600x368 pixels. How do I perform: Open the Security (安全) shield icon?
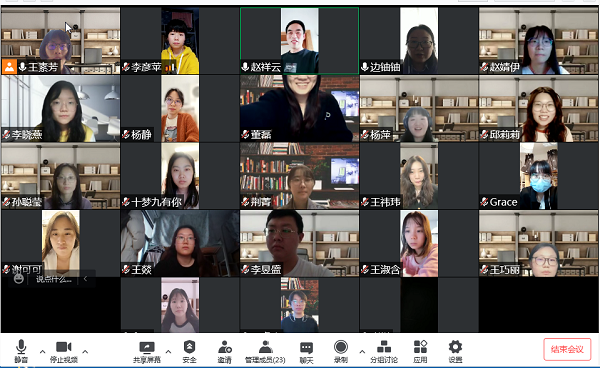tap(189, 352)
